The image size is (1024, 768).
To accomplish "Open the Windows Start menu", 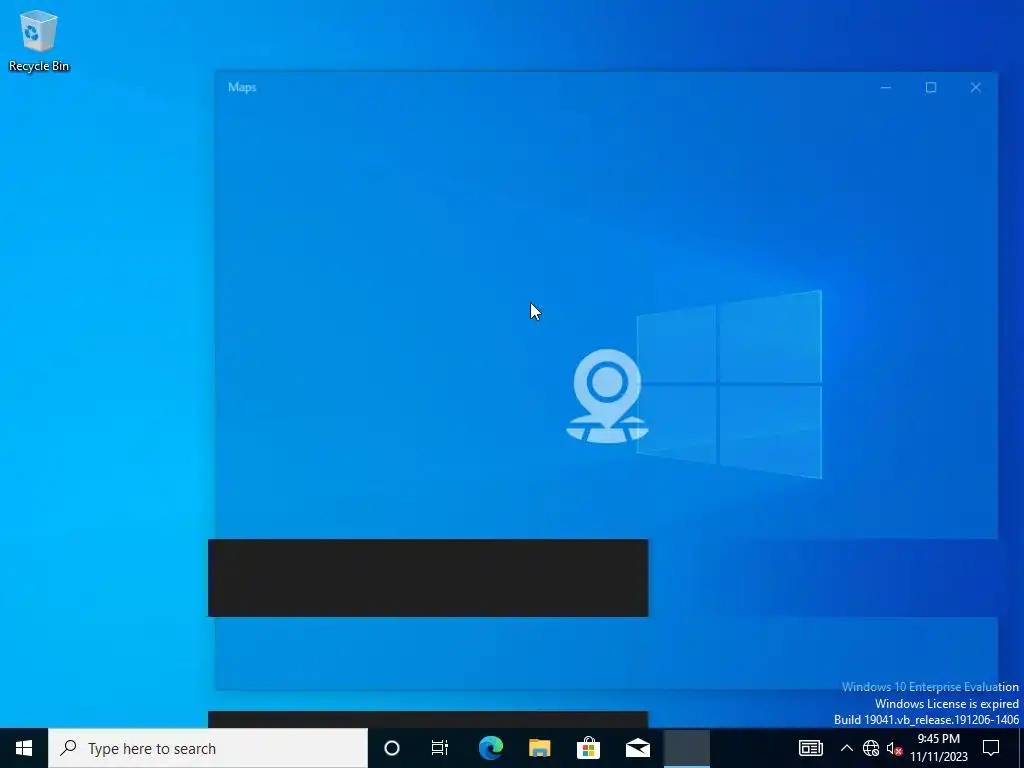I will click(x=24, y=748).
